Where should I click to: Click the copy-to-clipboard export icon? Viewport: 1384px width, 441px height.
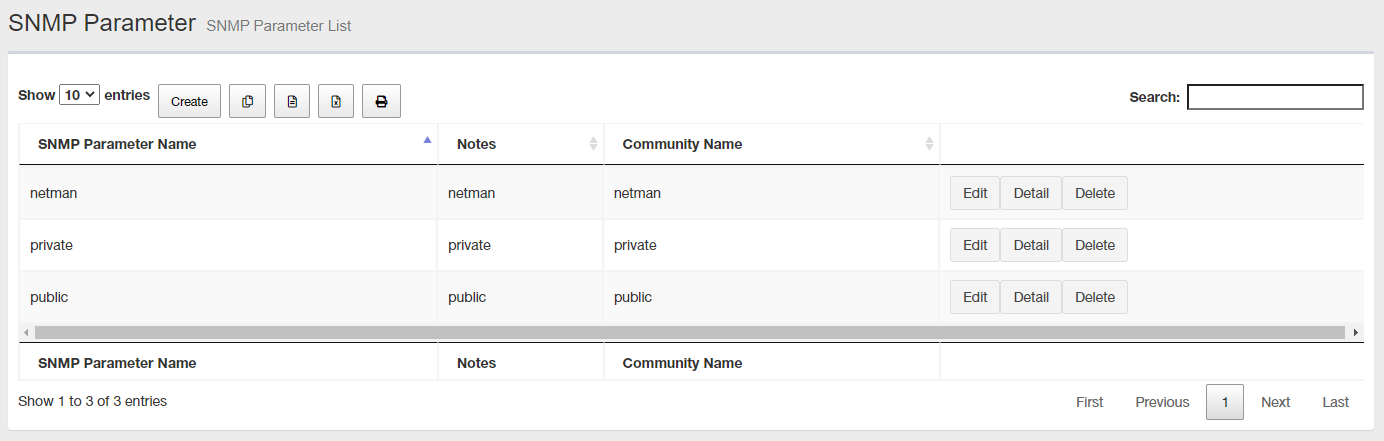(x=248, y=101)
